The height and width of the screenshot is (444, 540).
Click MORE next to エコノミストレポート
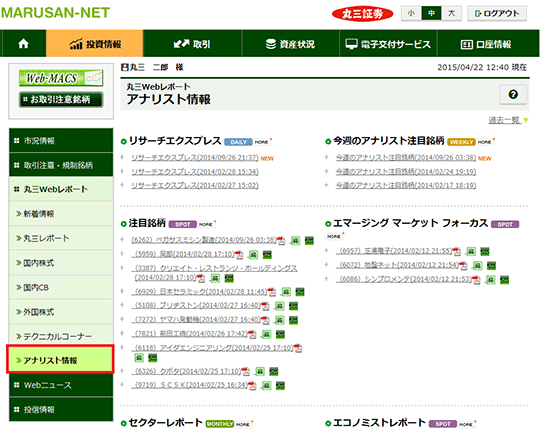[466, 424]
